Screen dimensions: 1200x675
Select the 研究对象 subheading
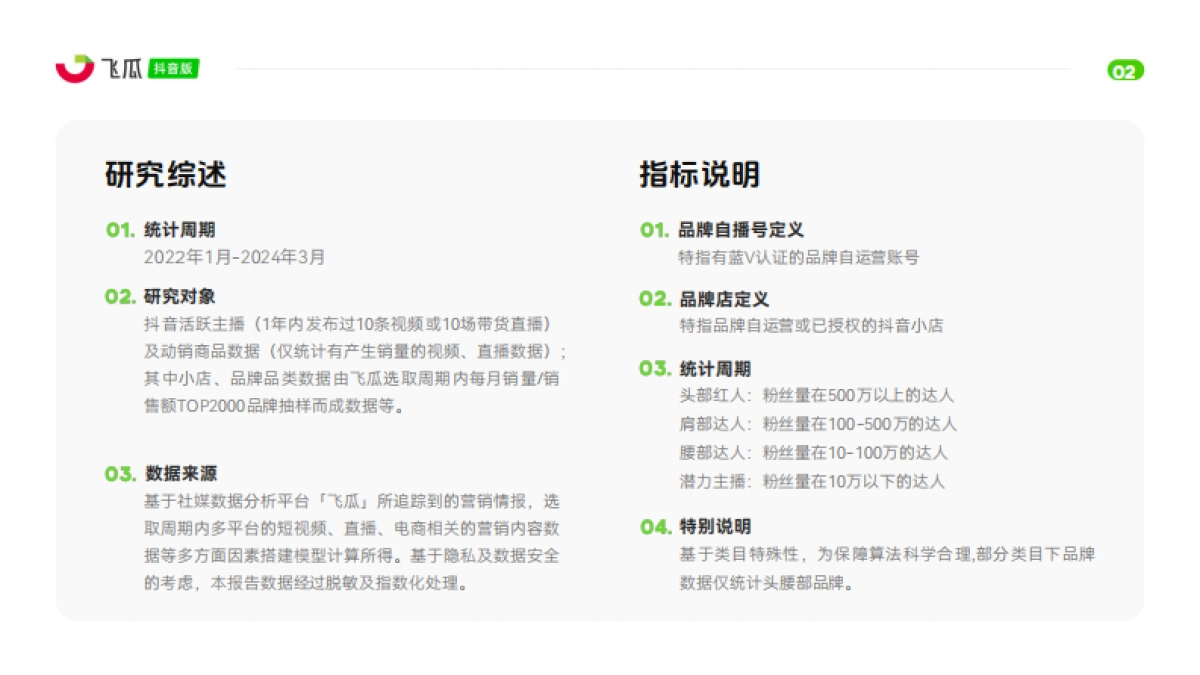[x=180, y=297]
